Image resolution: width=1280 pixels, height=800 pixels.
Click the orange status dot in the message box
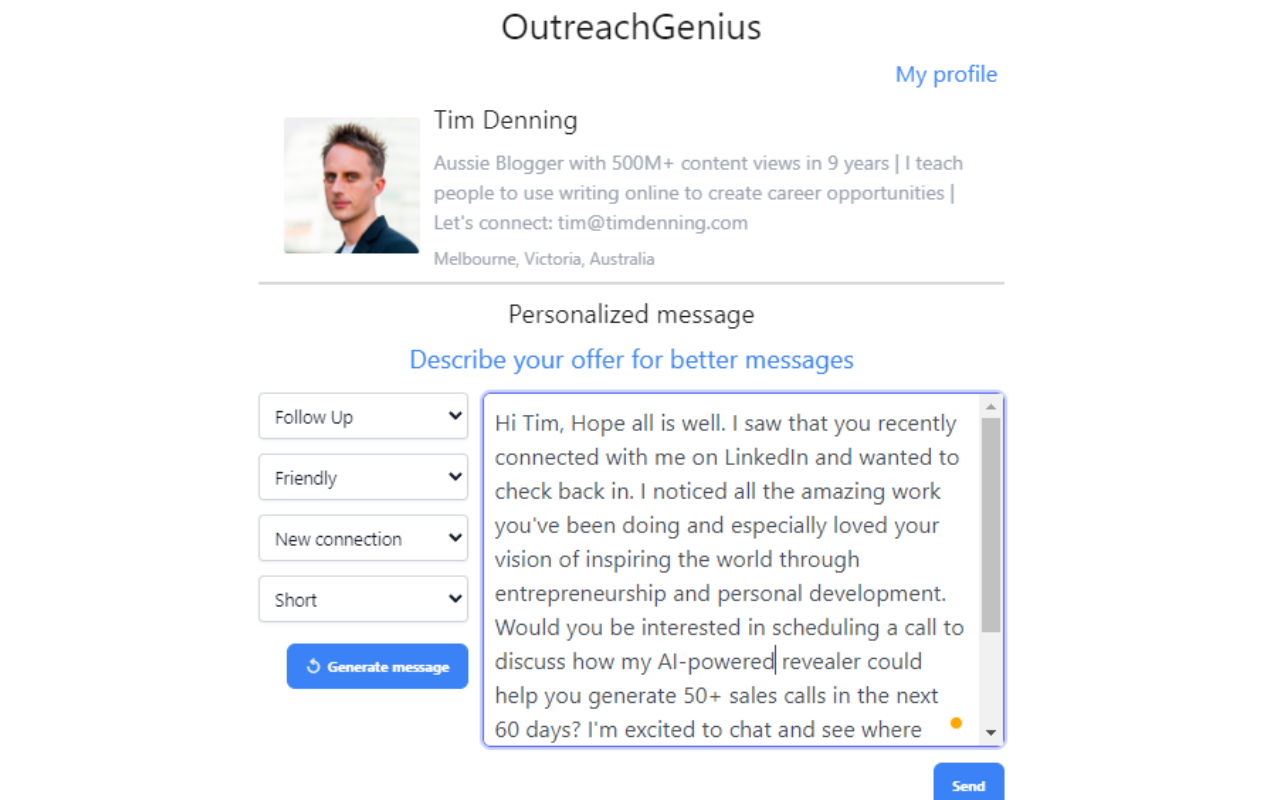(956, 722)
